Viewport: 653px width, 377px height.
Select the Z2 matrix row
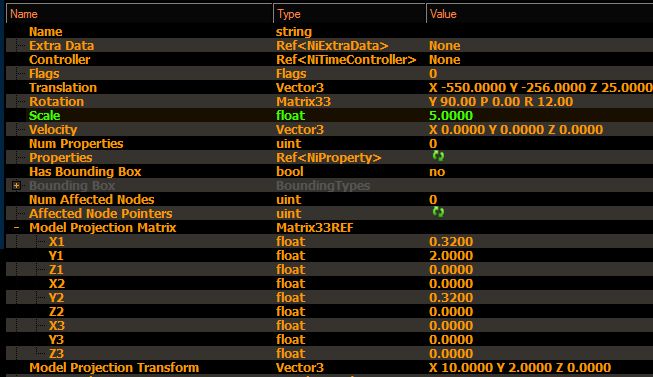329,312
